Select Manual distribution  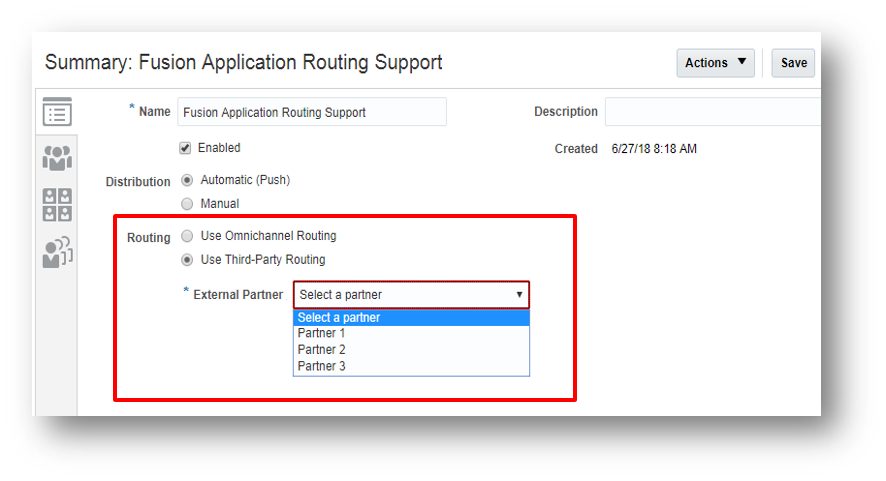click(187, 204)
